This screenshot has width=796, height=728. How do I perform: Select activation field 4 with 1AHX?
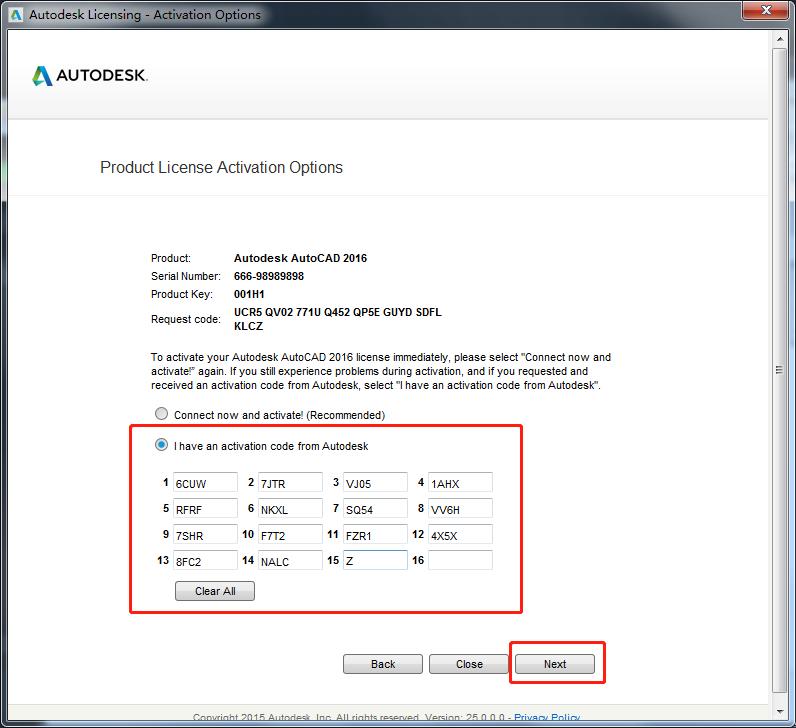click(460, 483)
